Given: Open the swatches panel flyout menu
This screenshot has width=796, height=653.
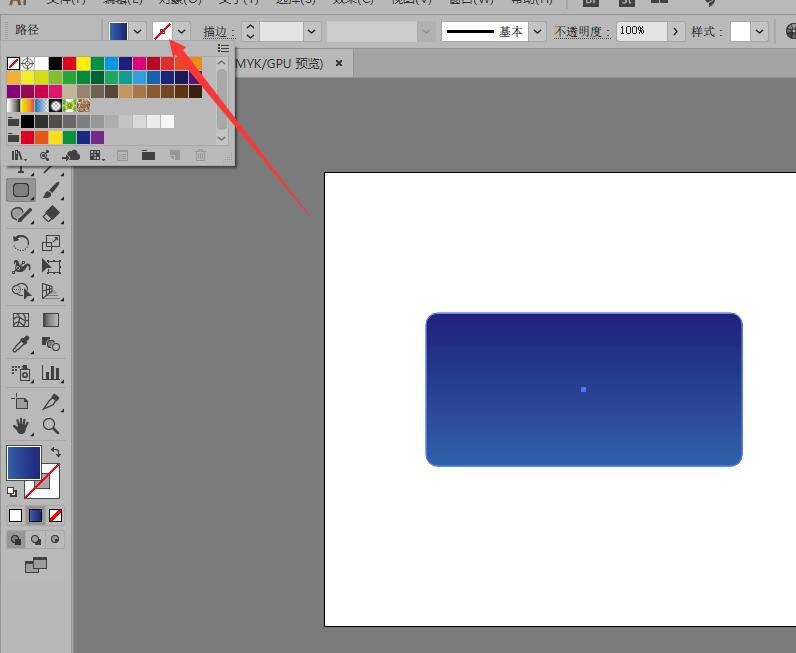Looking at the screenshot, I should coord(223,48).
